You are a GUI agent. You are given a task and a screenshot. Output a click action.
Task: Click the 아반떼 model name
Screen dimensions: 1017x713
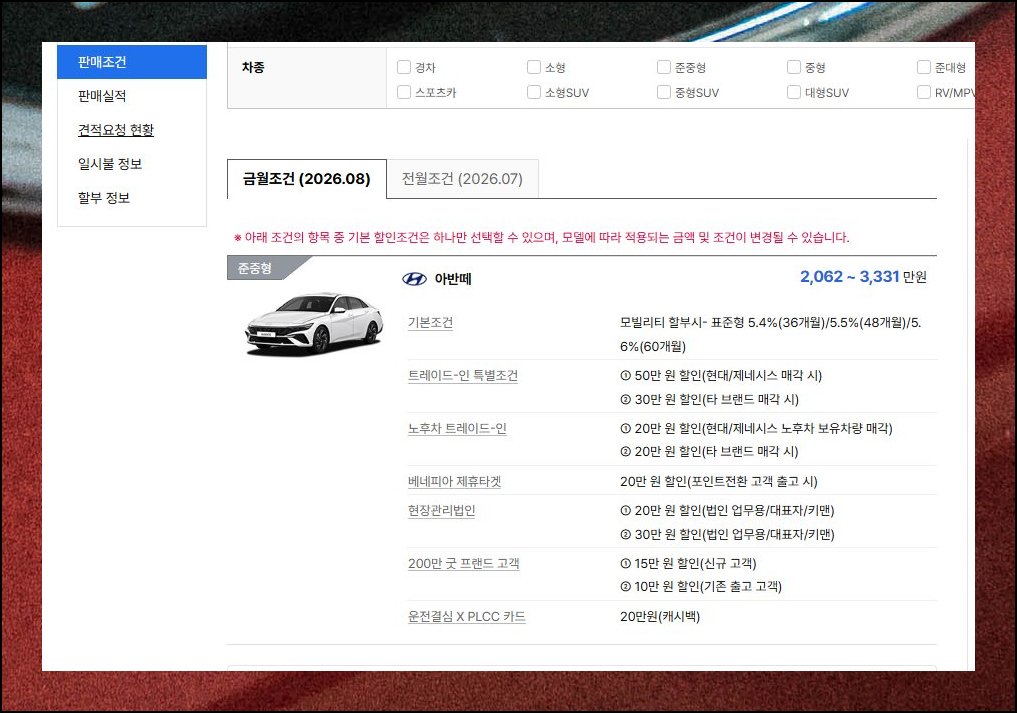tap(453, 279)
